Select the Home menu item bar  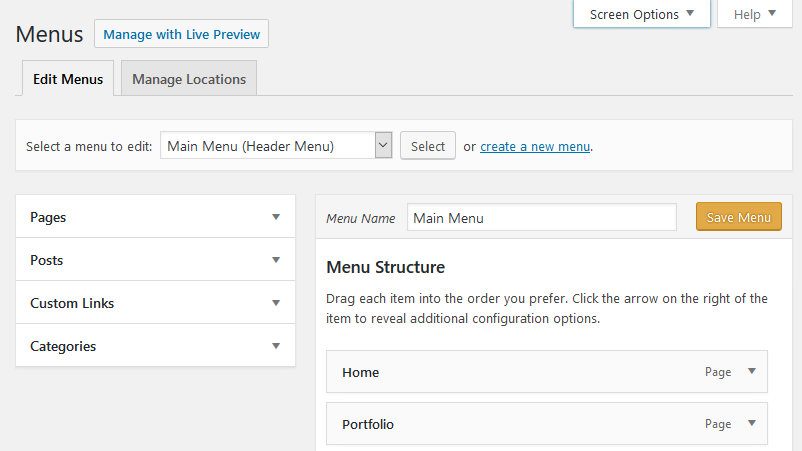click(x=547, y=372)
